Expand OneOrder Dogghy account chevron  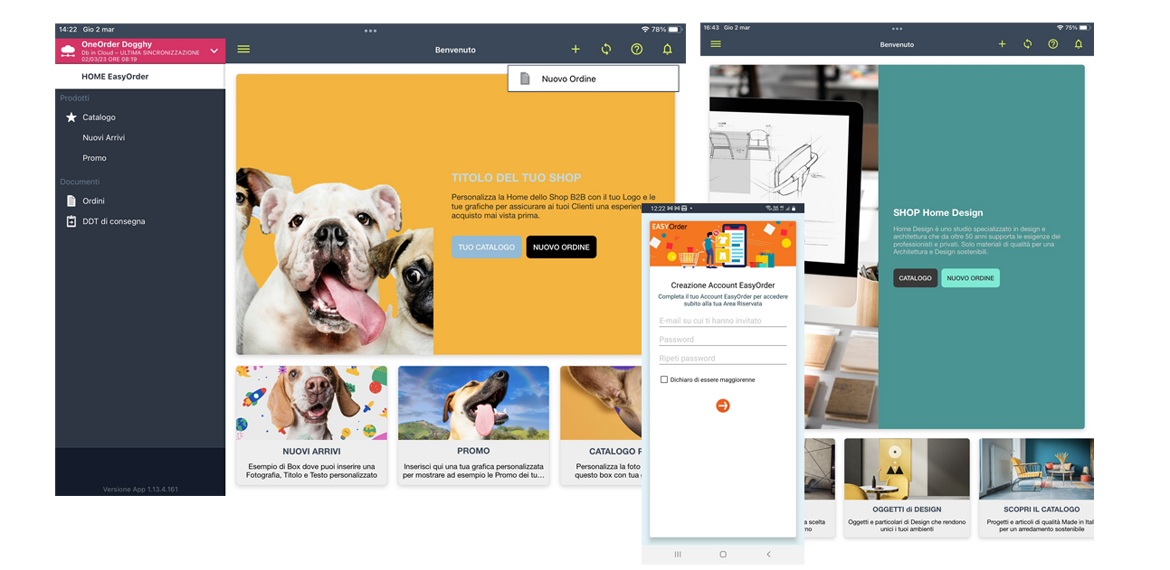pyautogui.click(x=214, y=50)
